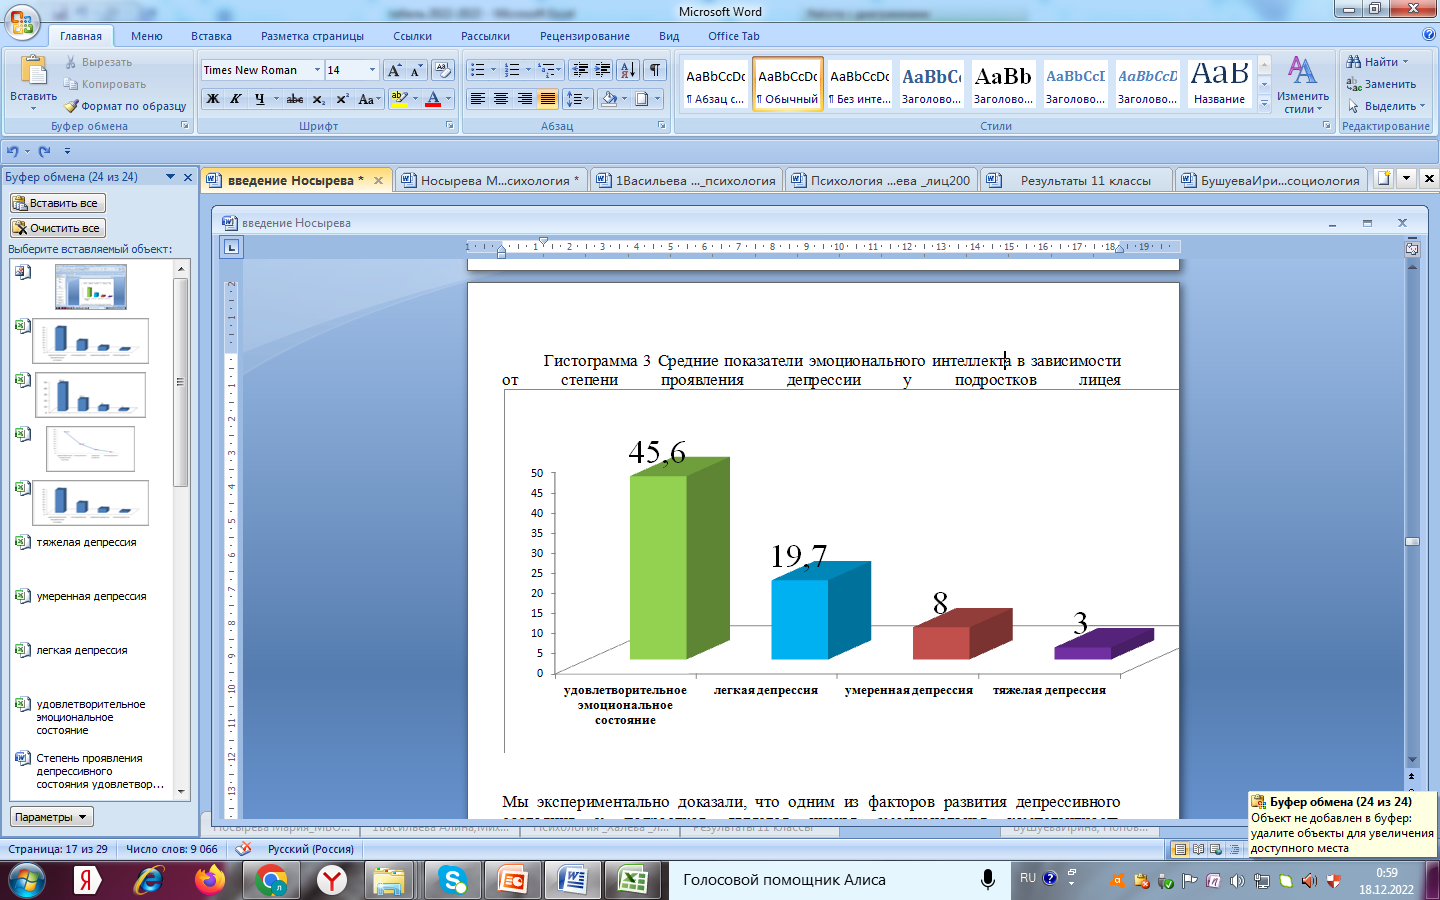Show paragraph marks with the ¶ button
Screen dimensions: 1440x900
tap(654, 70)
